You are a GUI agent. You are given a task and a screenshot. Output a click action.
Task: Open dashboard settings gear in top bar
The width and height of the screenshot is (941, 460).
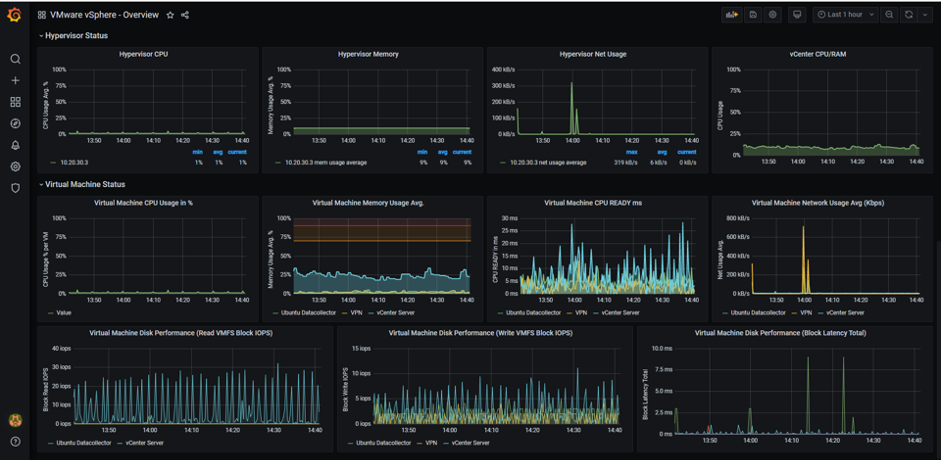coord(772,15)
